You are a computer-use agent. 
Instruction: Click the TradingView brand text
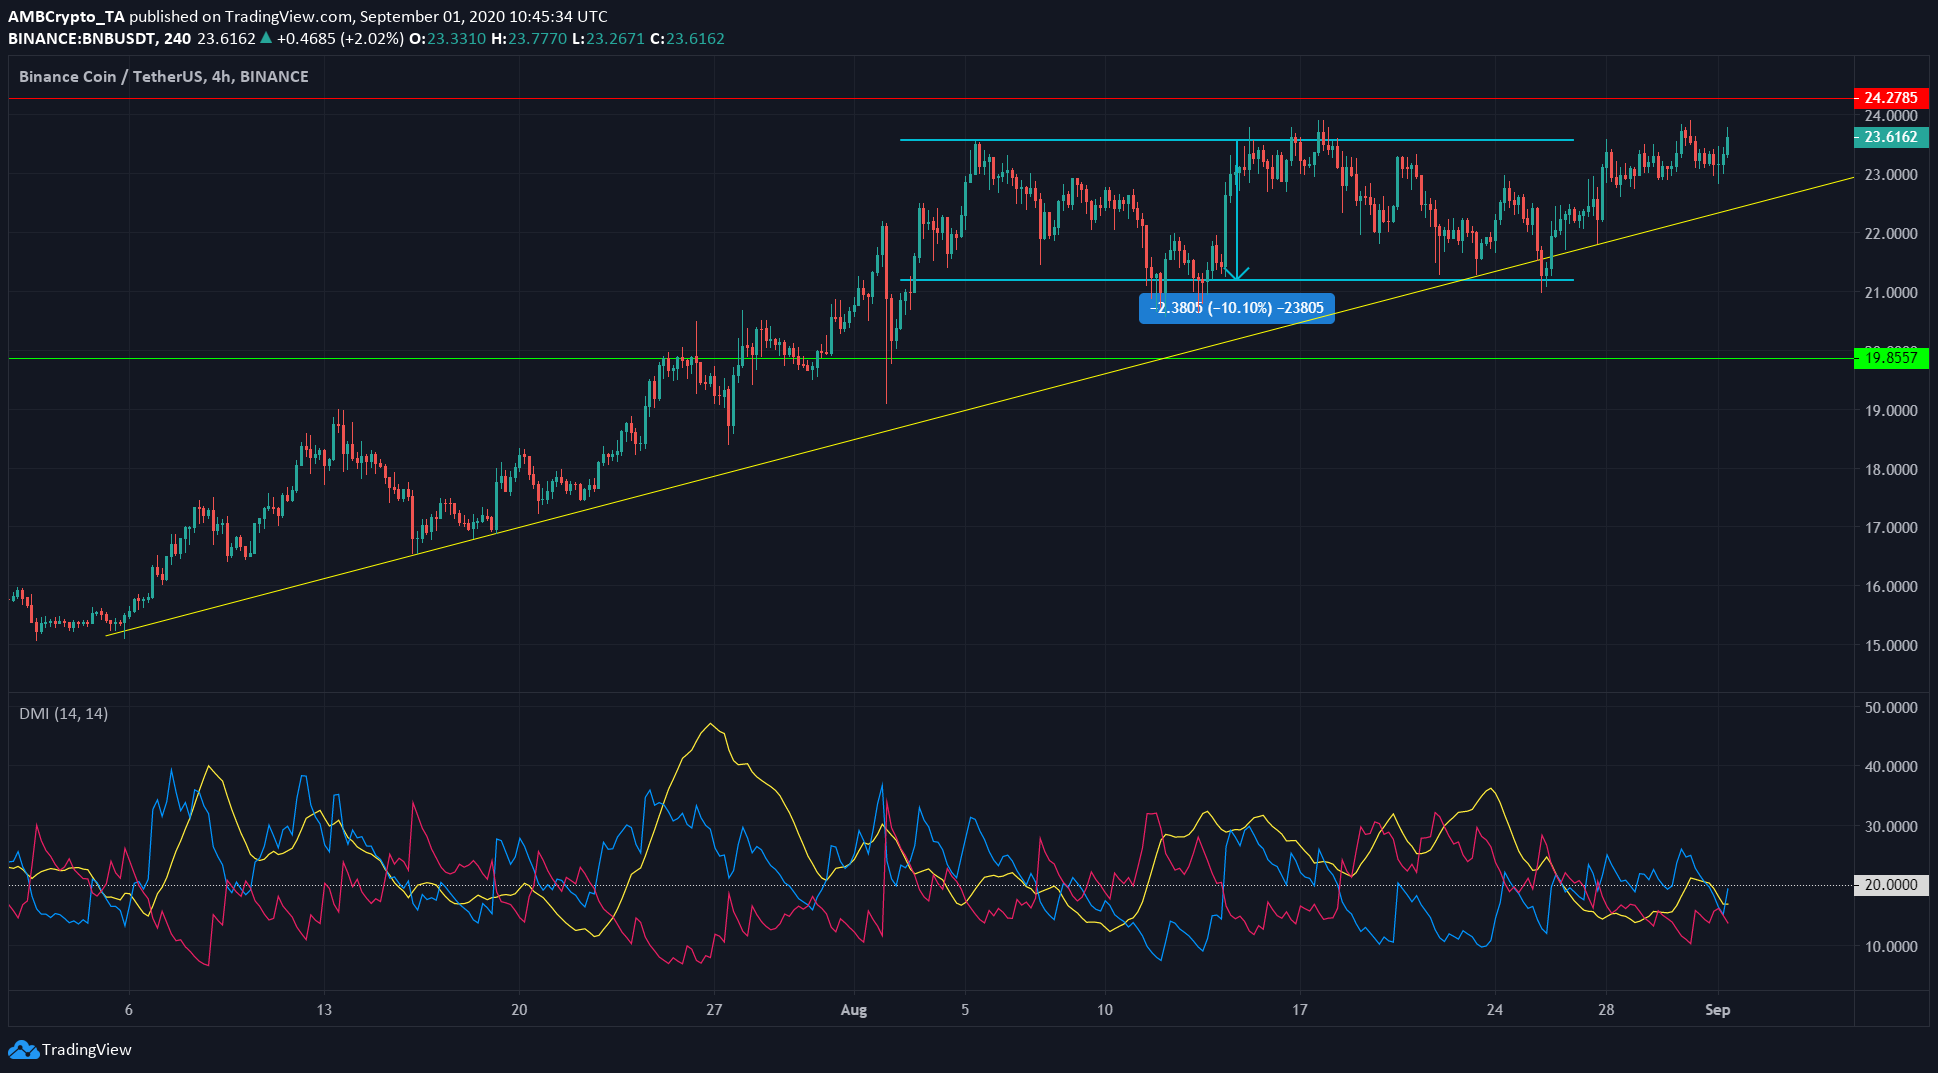[87, 1049]
